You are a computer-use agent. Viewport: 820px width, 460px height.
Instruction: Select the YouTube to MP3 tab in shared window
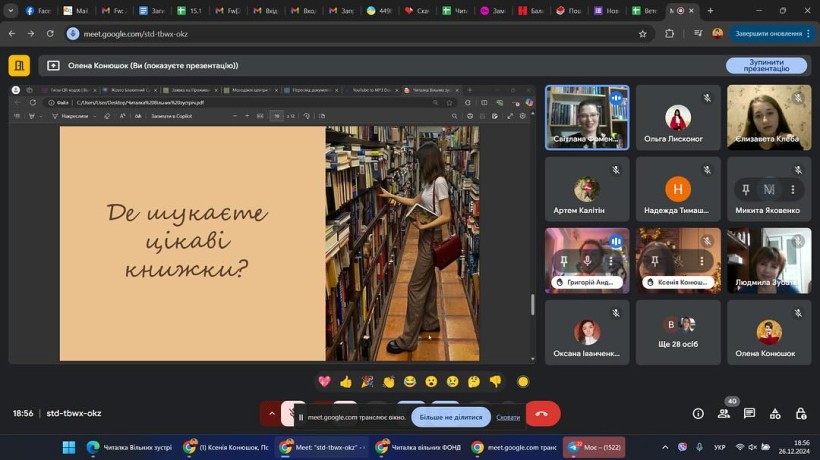370,90
